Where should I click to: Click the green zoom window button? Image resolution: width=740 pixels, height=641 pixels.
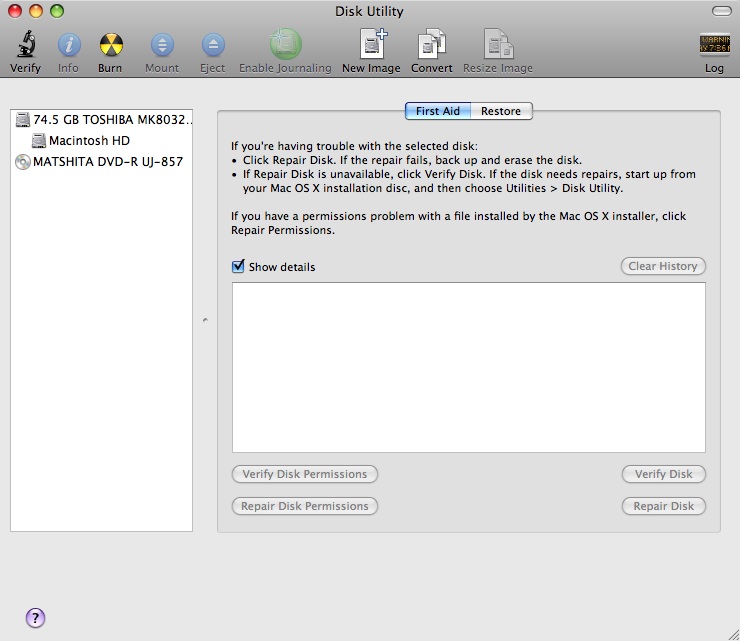click(x=57, y=11)
